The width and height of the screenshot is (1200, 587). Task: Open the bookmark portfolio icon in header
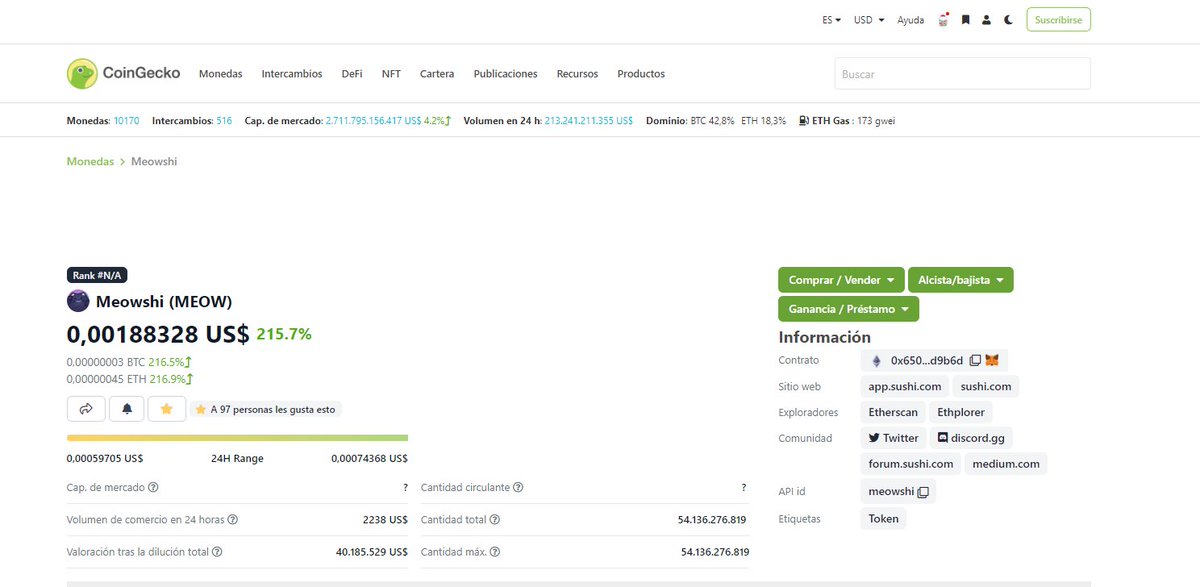(x=966, y=19)
